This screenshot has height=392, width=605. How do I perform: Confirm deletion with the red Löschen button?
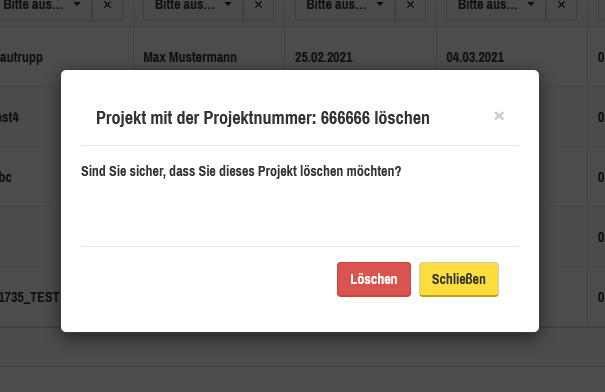373,279
